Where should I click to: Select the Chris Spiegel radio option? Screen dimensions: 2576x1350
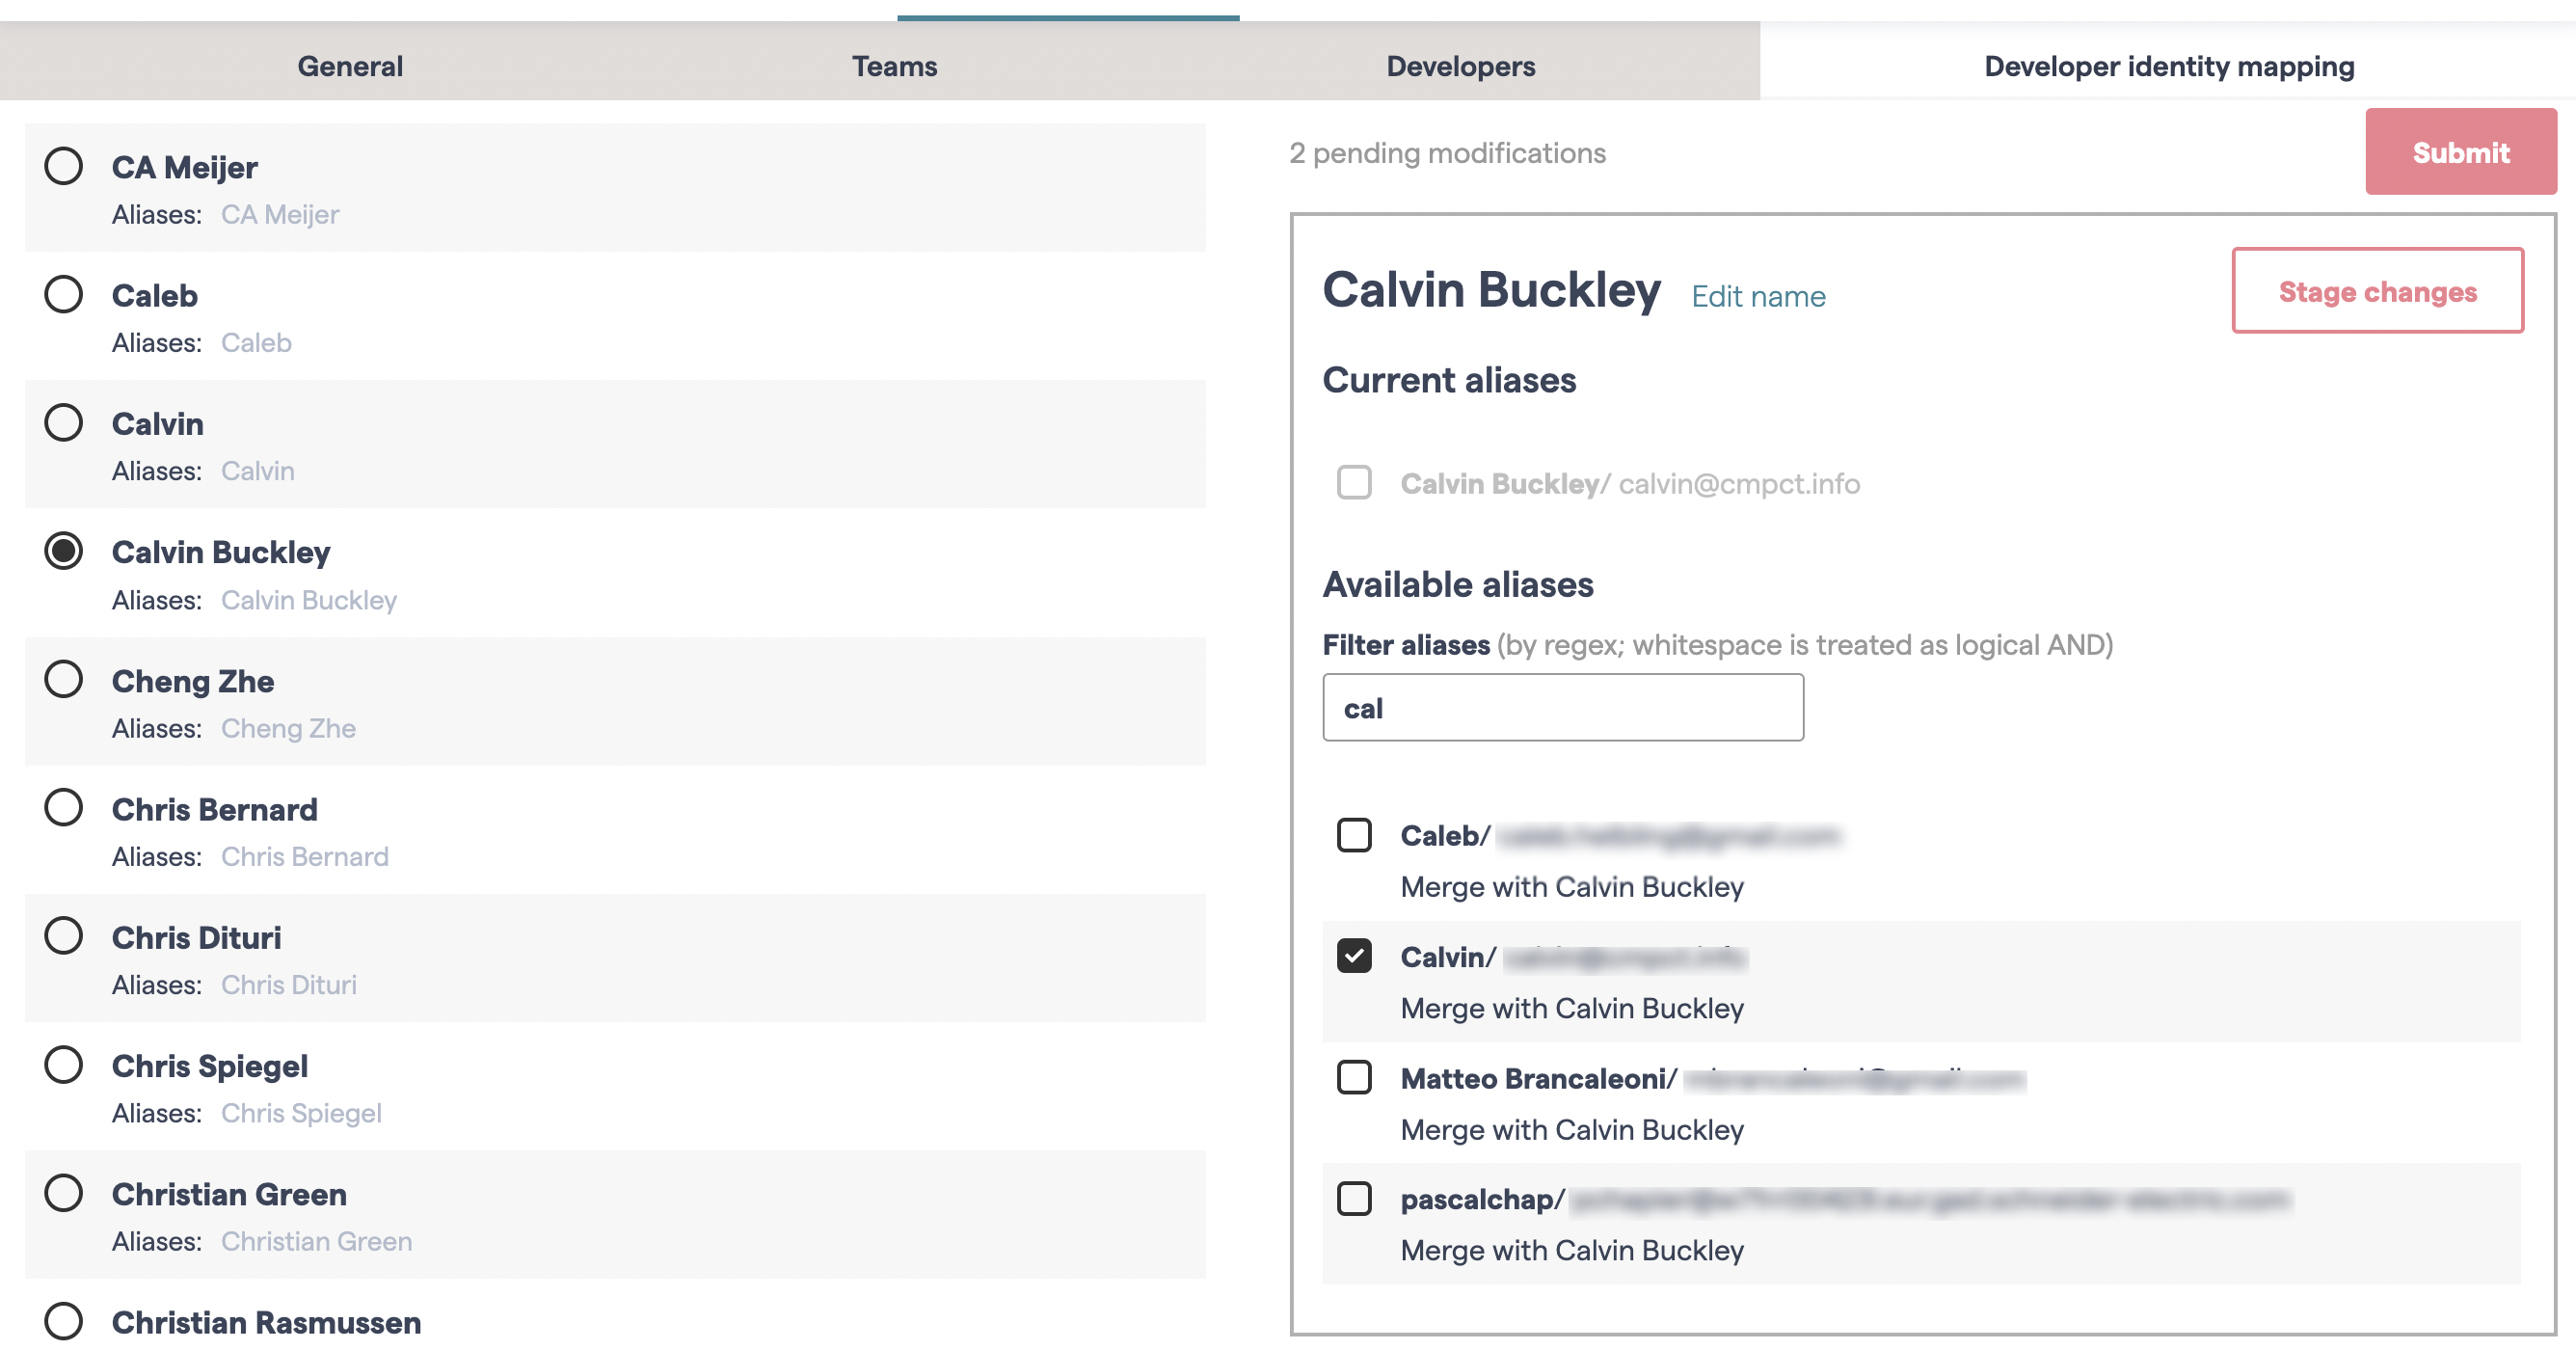click(x=64, y=1064)
